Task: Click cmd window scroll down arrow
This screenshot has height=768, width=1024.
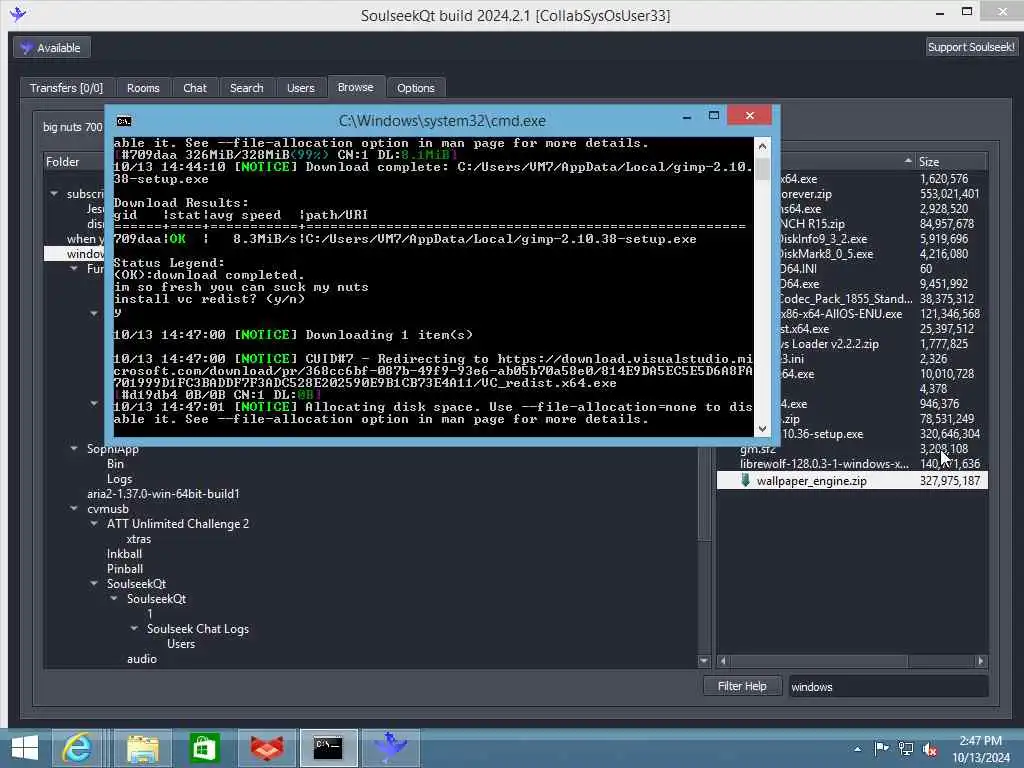Action: (x=762, y=428)
